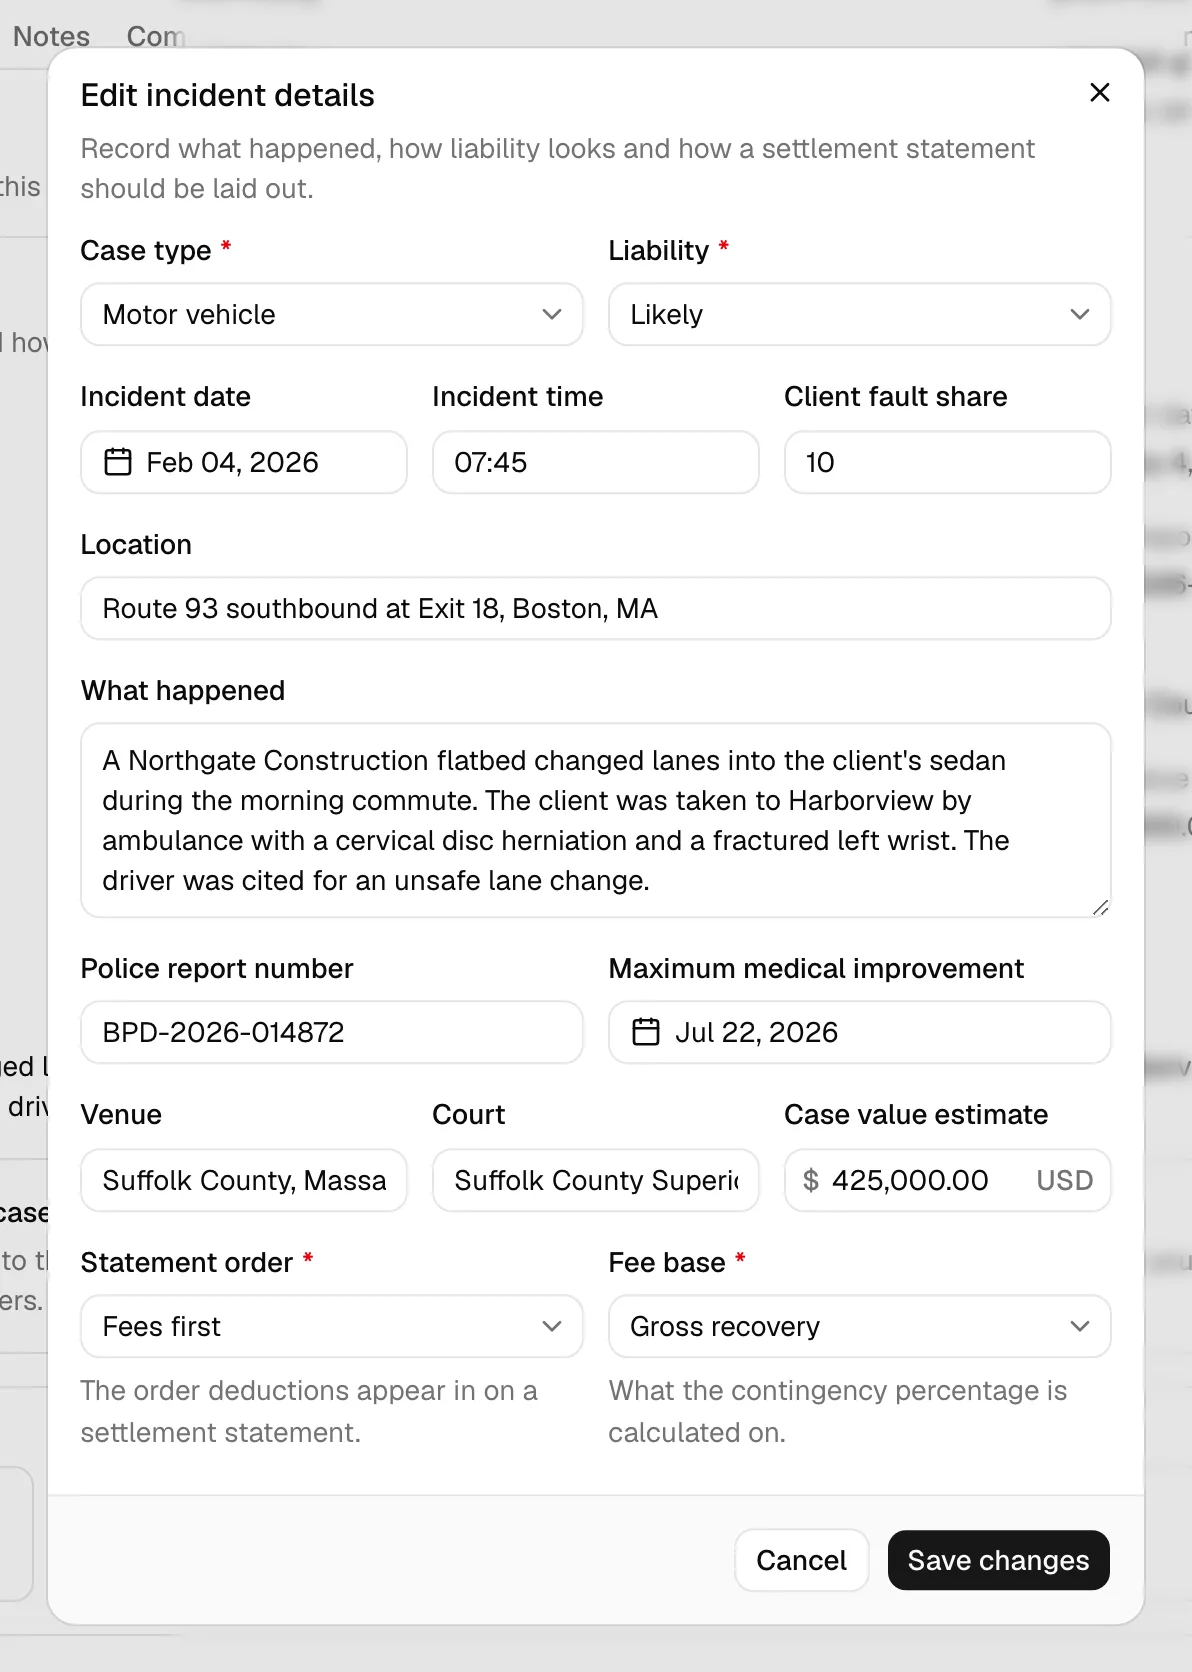Click the USD currency label
Image resolution: width=1192 pixels, height=1672 pixels.
1065,1180
